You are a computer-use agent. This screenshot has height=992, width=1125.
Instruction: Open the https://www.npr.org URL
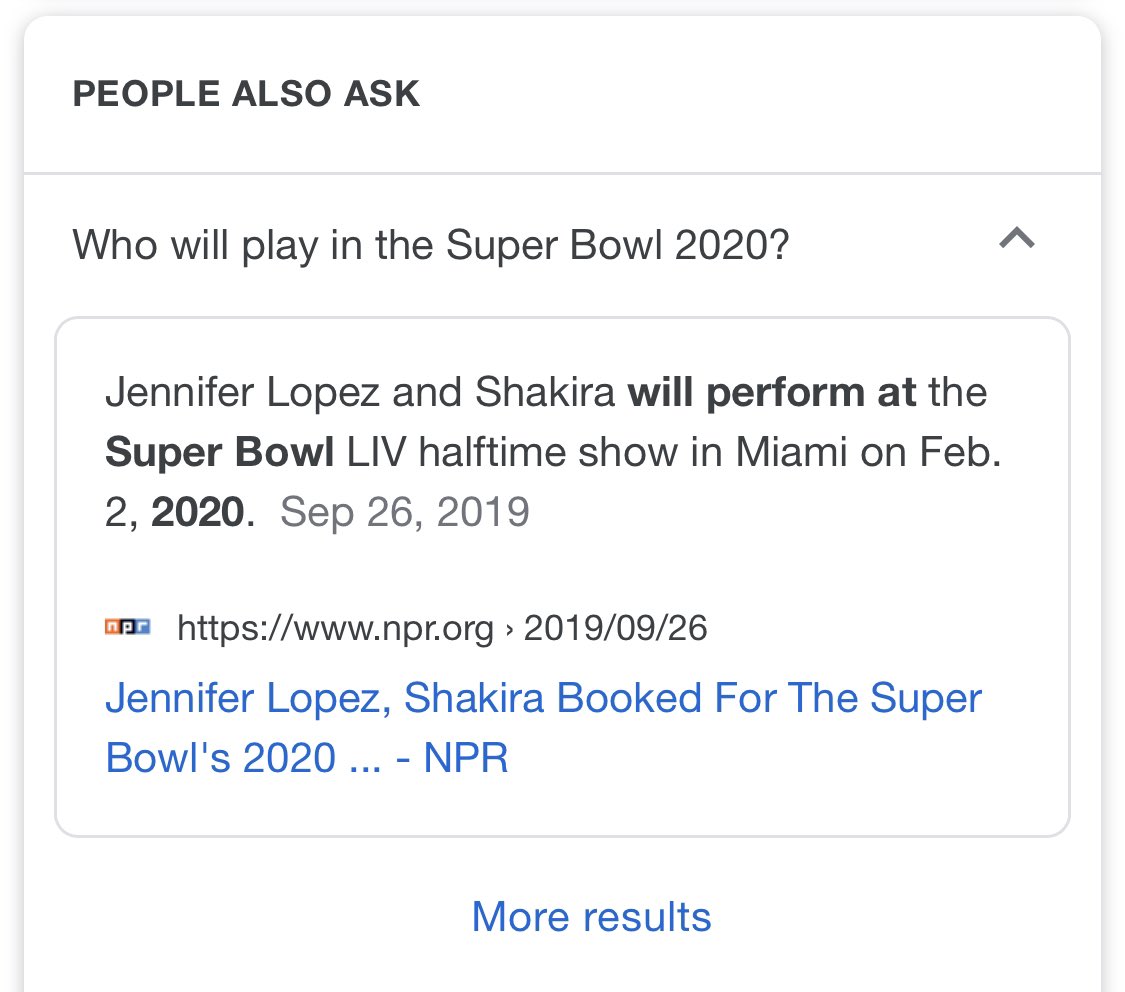pos(335,628)
